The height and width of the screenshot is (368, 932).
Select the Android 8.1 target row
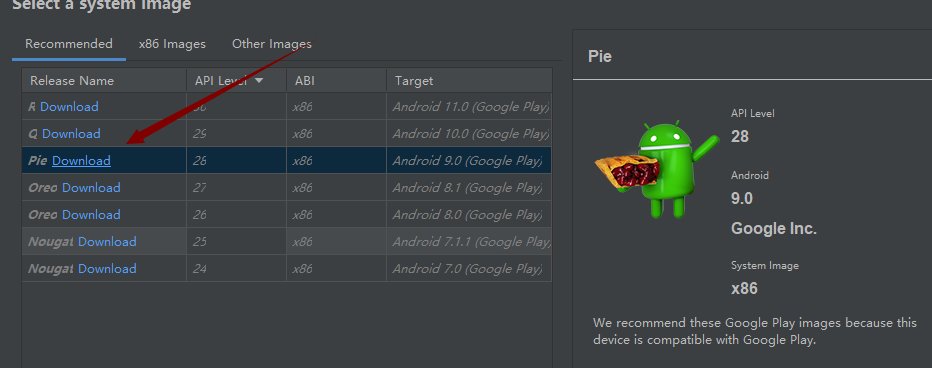(287, 188)
